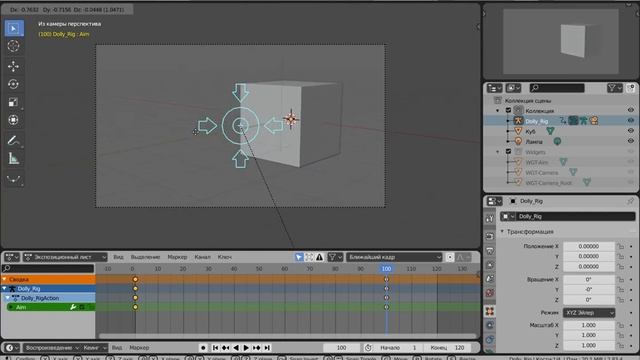Open the View Layer properties tab icon
Image resolution: width=640 pixels, height=360 pixels.
coord(490,265)
